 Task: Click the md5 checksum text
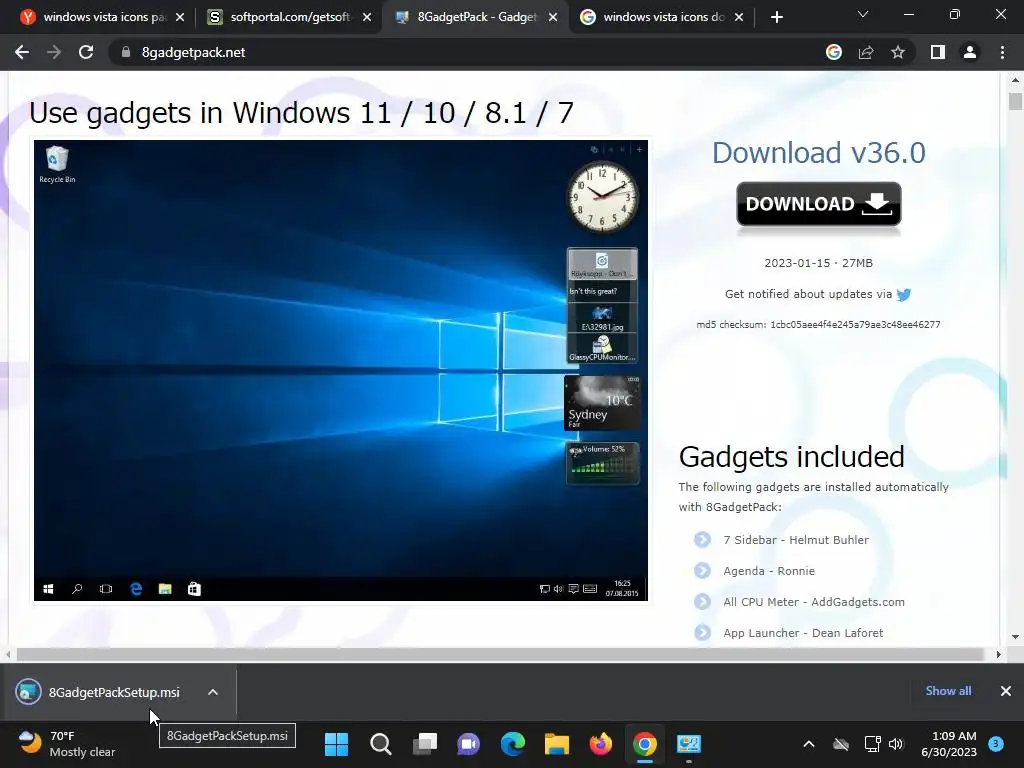tap(818, 325)
